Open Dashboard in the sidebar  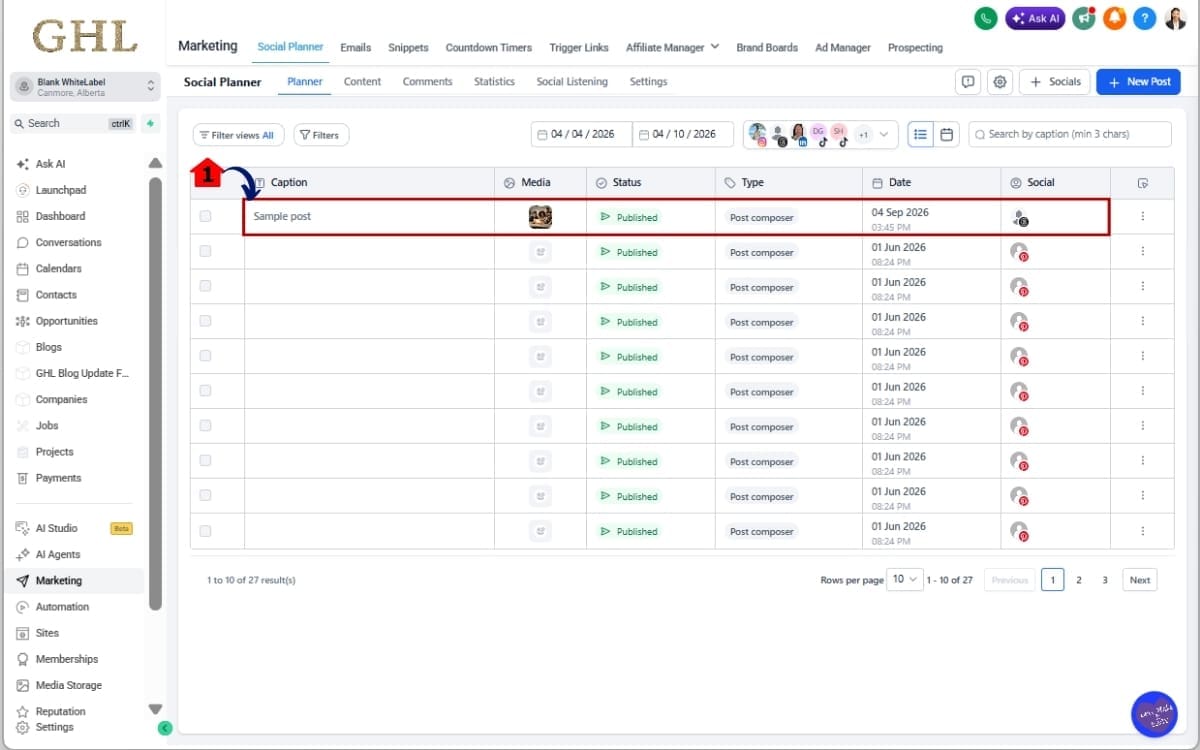point(60,216)
